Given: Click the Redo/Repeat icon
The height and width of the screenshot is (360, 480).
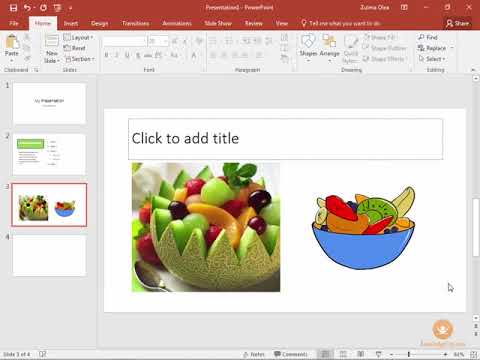Looking at the screenshot, I should tap(43, 8).
